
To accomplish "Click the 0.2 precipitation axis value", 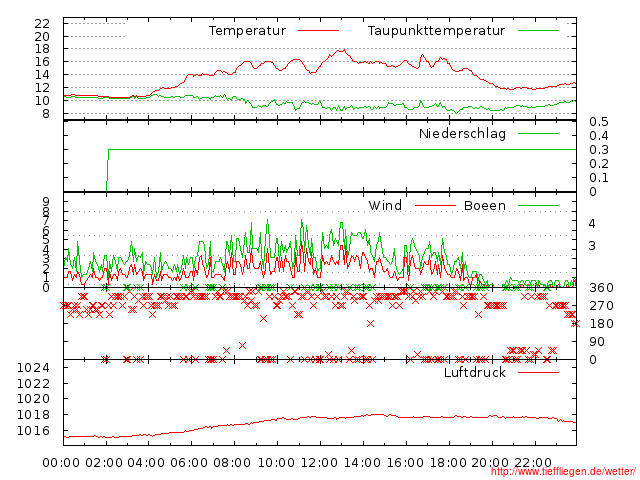I will pyautogui.click(x=599, y=164).
